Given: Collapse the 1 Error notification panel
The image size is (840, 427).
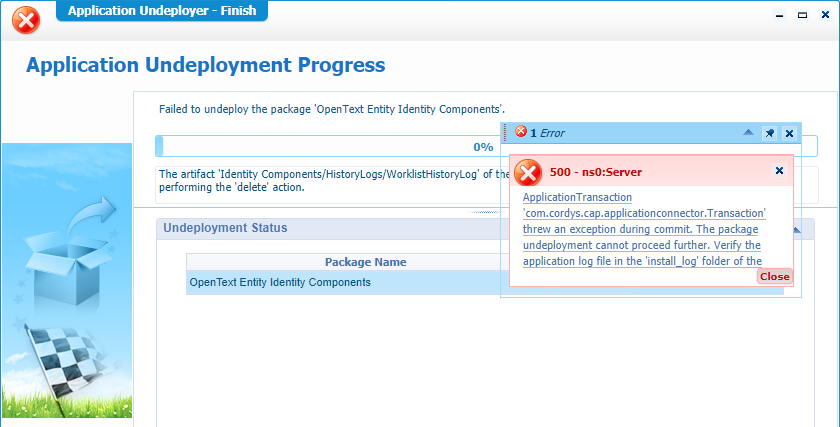Looking at the screenshot, I should (748, 133).
